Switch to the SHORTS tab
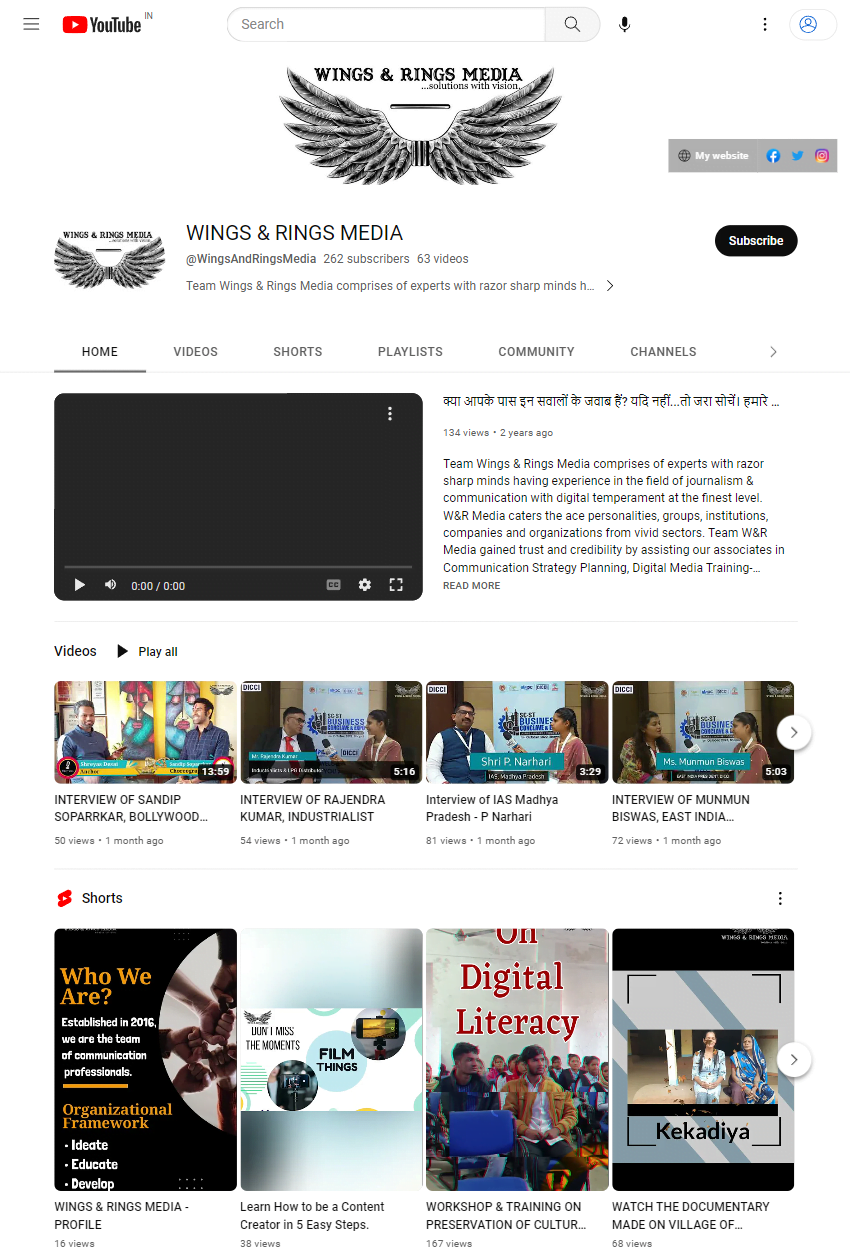This screenshot has width=850, height=1252. click(x=298, y=352)
